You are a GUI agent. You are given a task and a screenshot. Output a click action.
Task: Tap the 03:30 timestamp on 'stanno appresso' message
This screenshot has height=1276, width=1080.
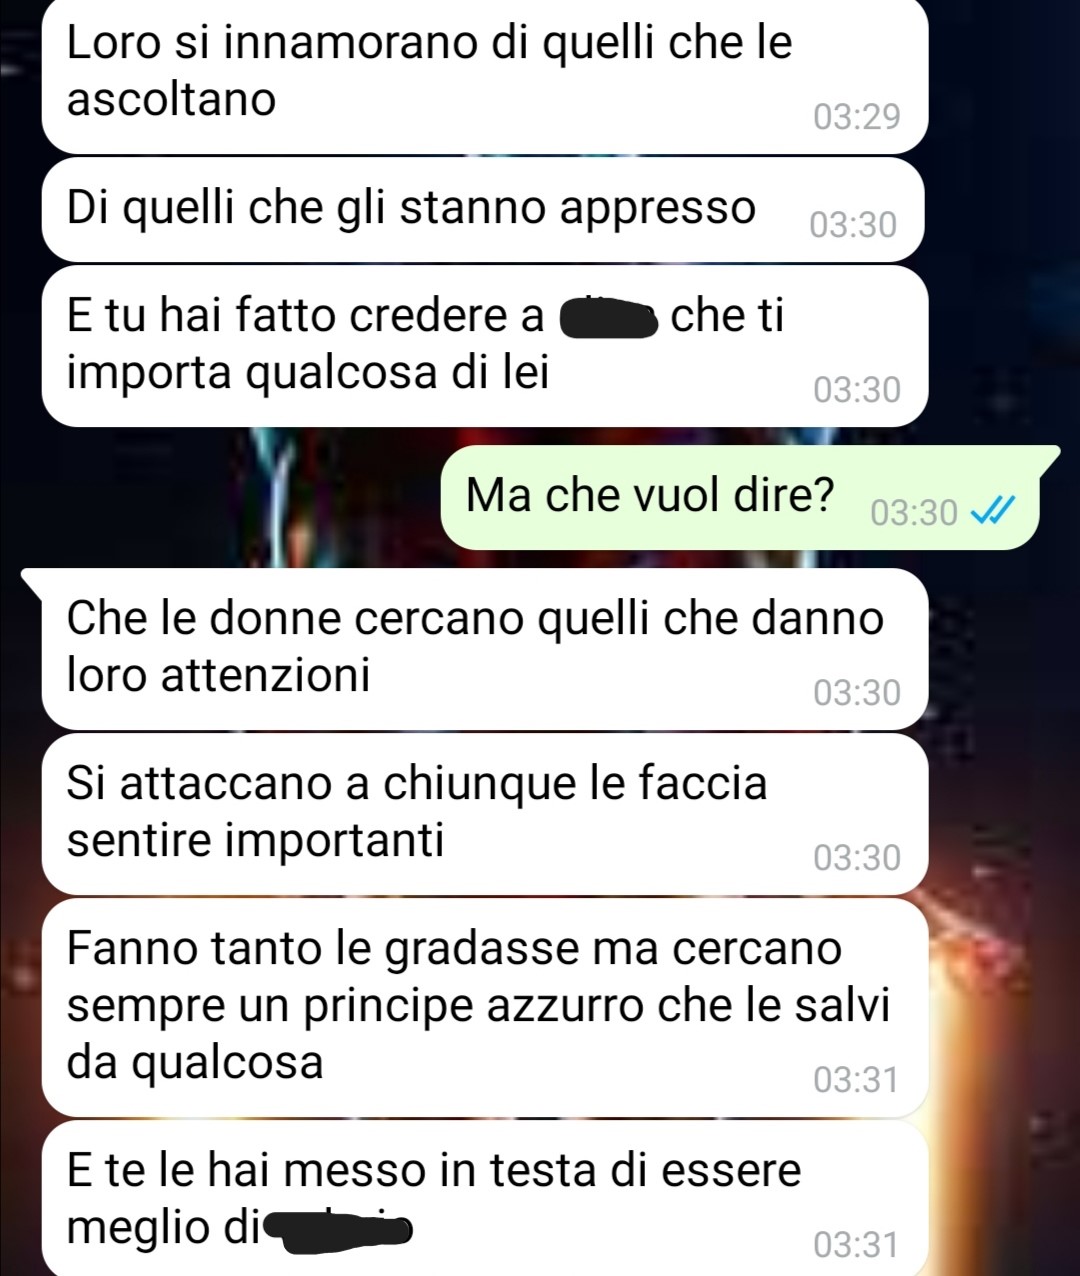click(x=853, y=225)
